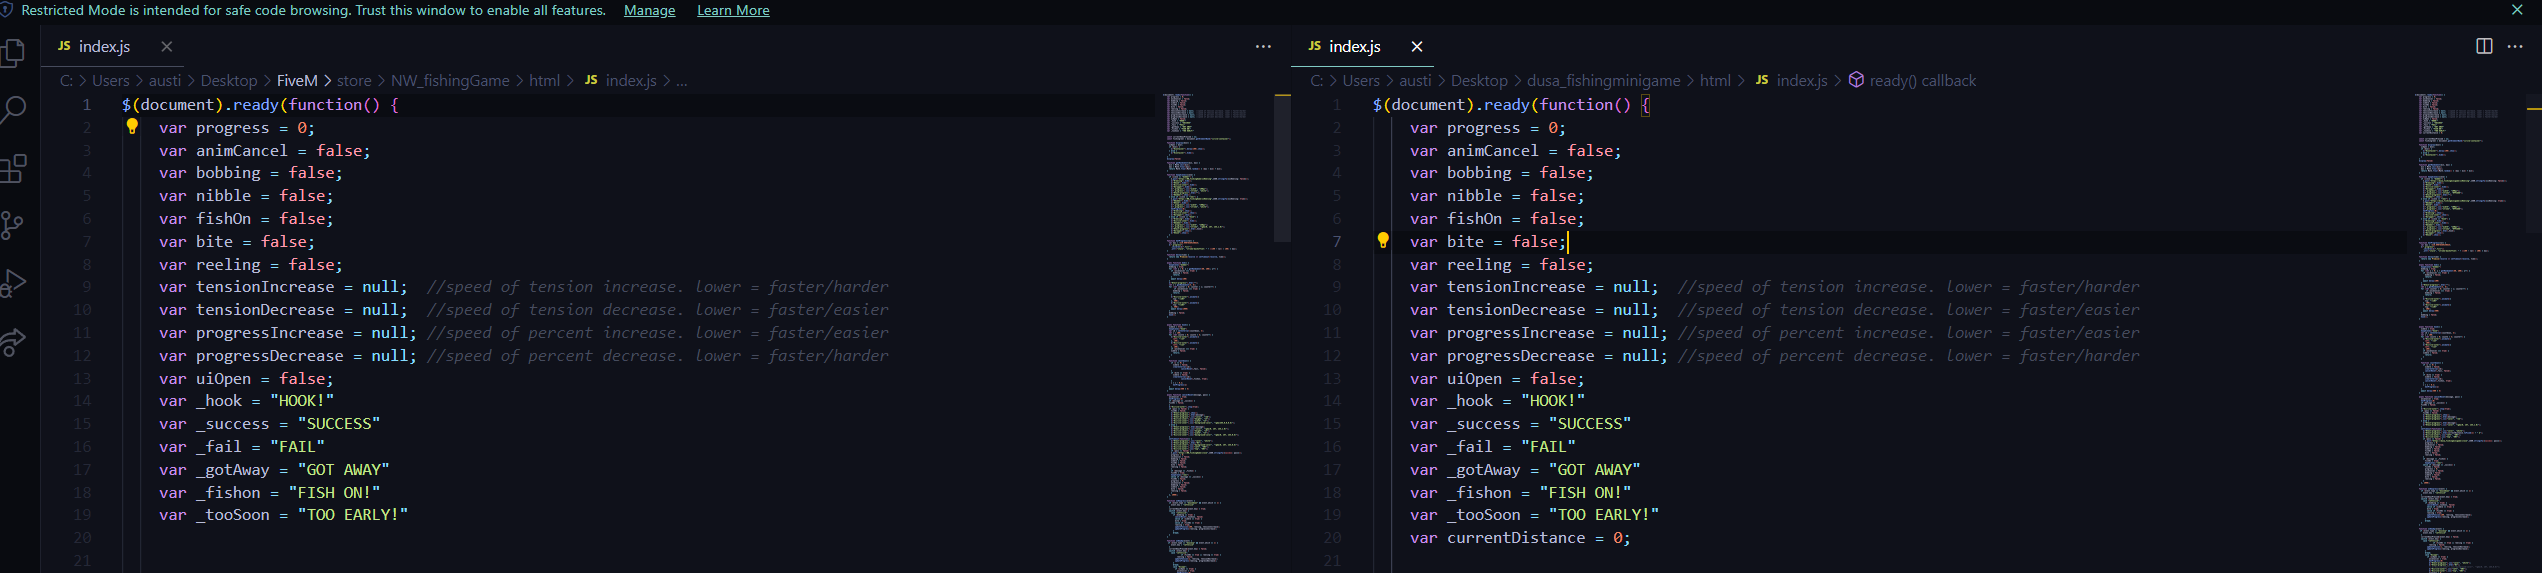Image resolution: width=2542 pixels, height=573 pixels.
Task: Open the Explorer view in activity bar
Action: [x=13, y=52]
